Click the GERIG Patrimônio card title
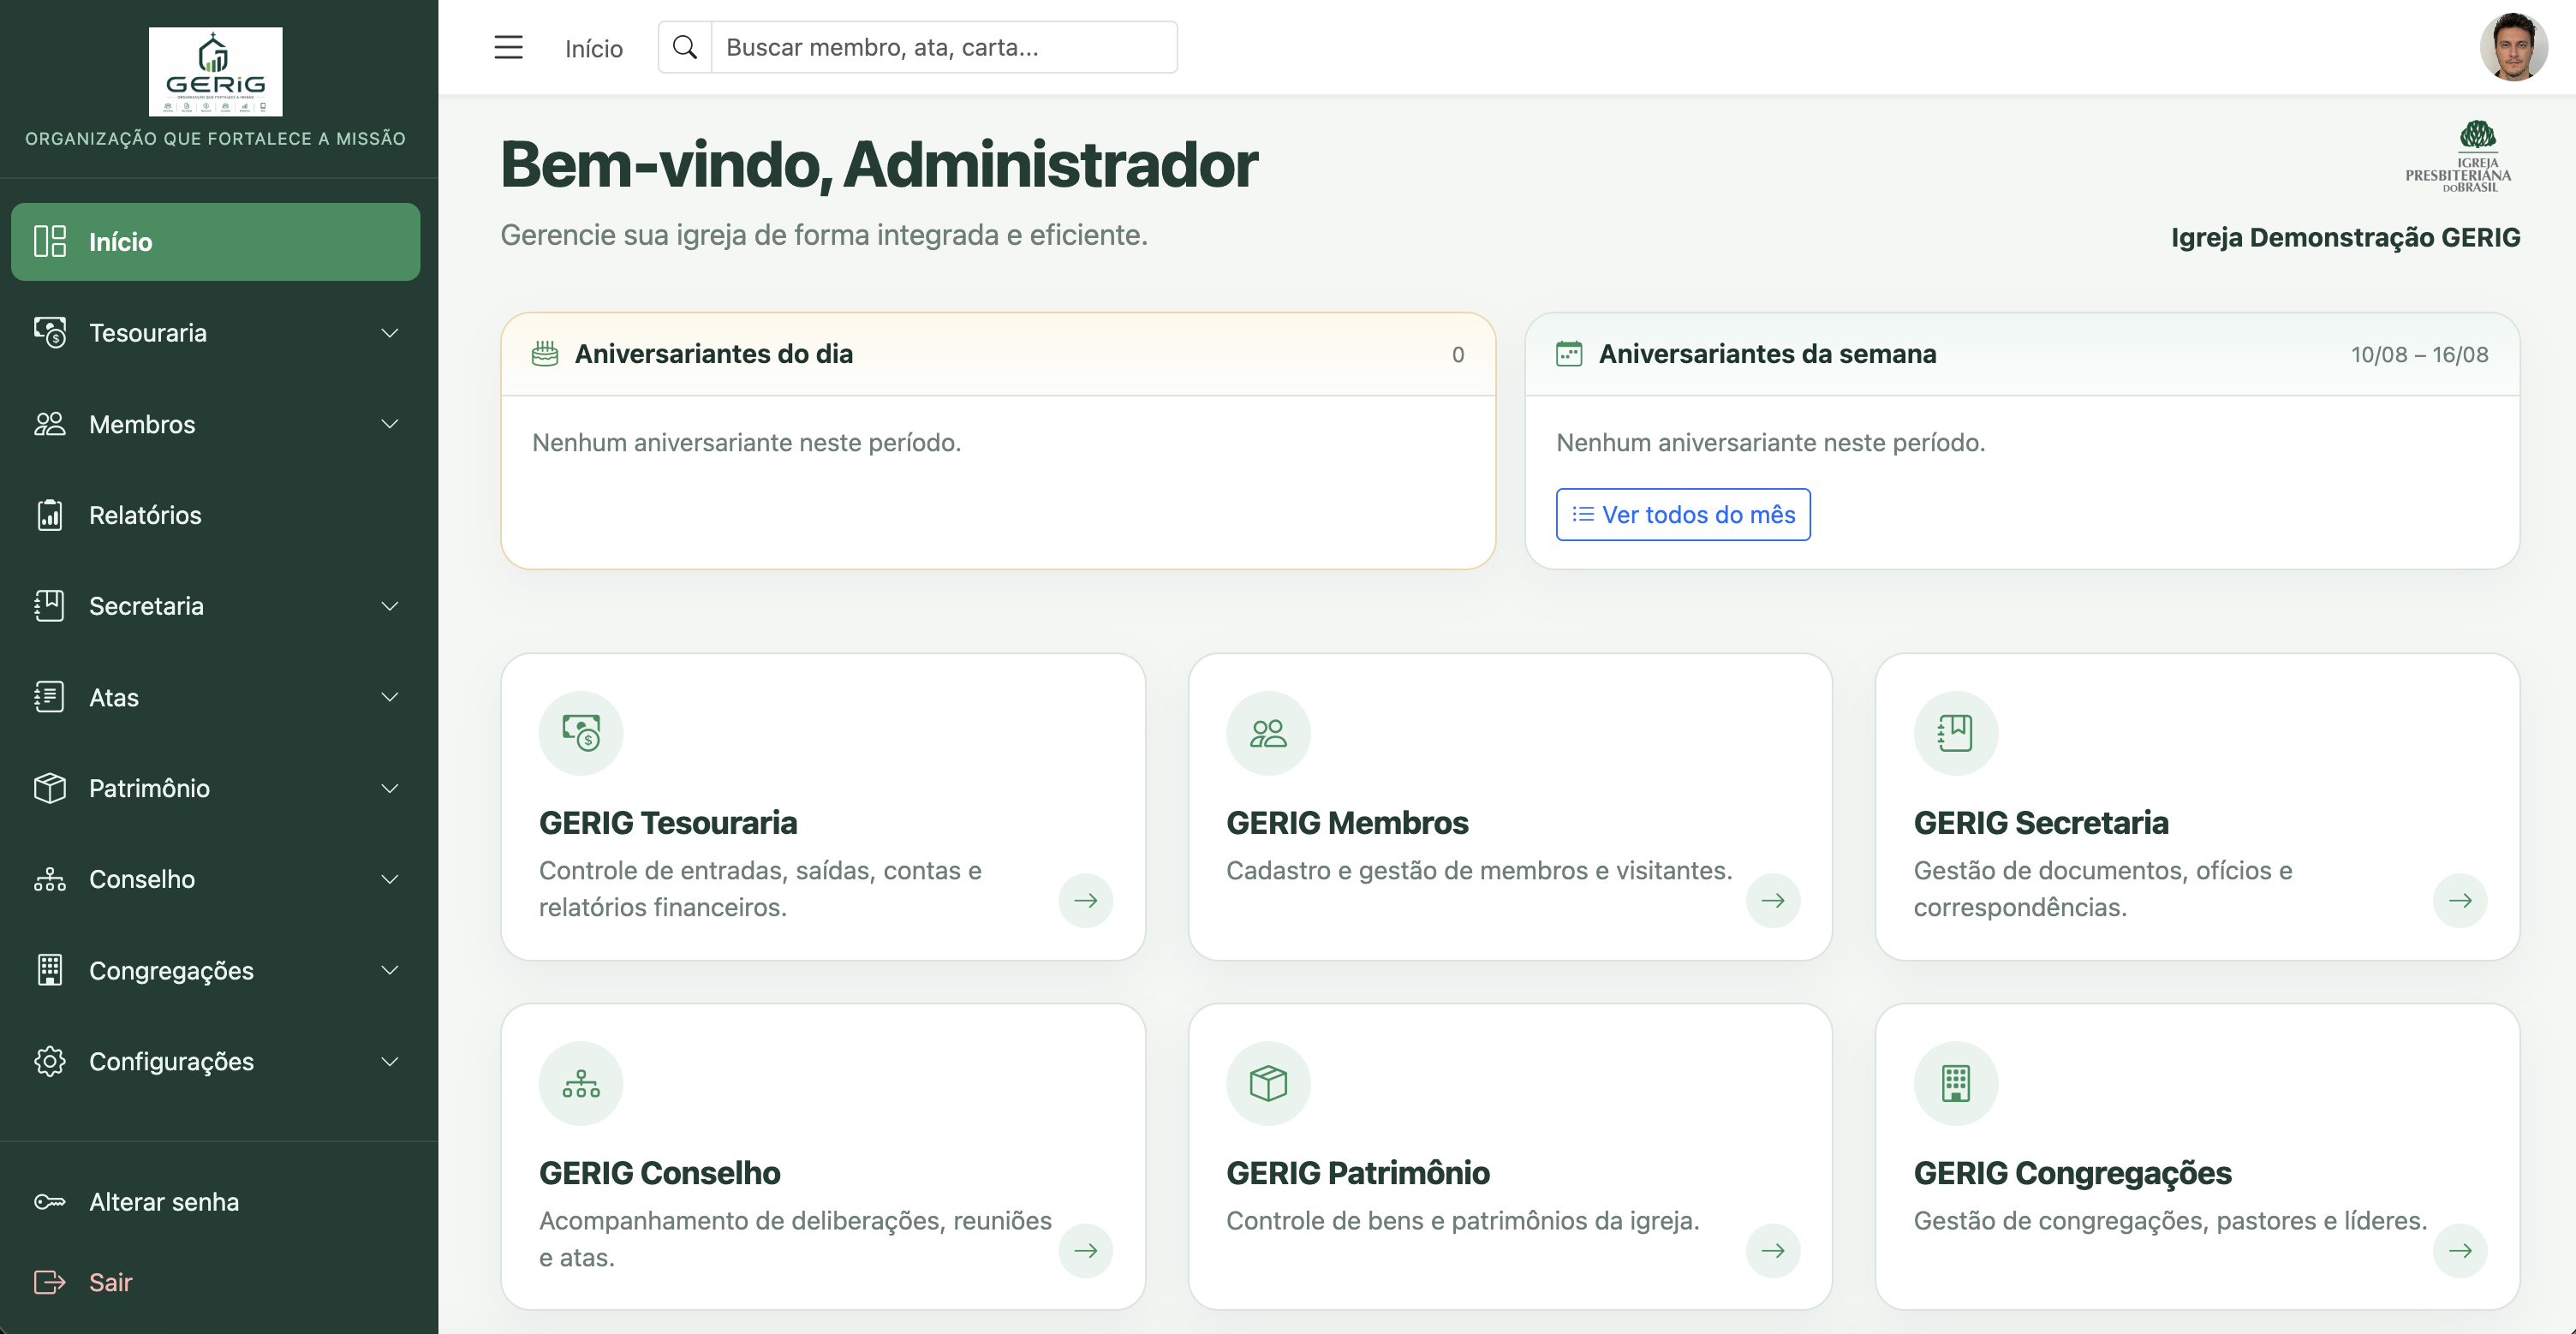The image size is (2576, 1334). pos(1357,1172)
